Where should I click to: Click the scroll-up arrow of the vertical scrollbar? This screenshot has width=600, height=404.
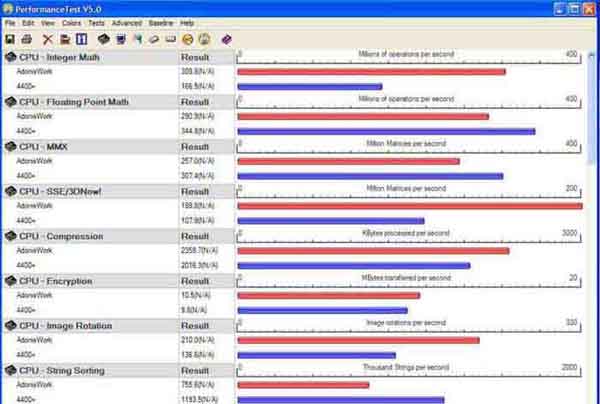click(x=592, y=56)
